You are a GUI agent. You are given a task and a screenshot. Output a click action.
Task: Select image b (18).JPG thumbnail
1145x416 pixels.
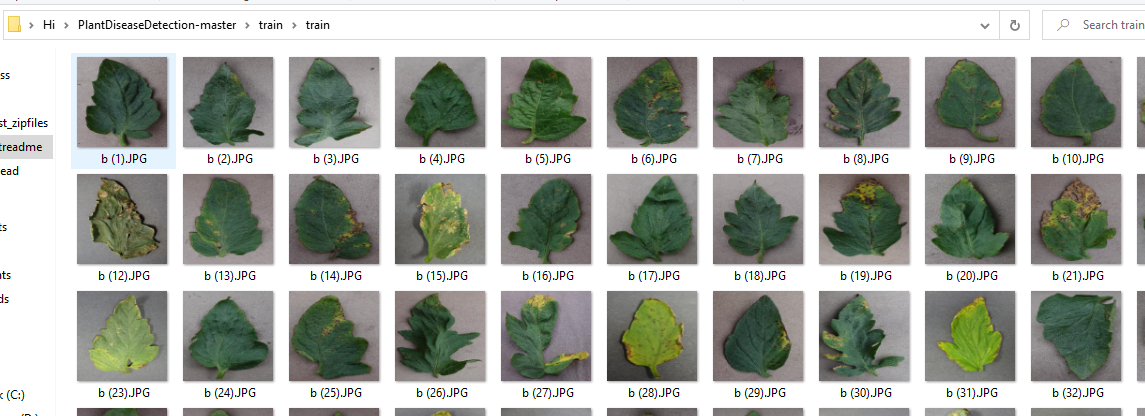[758, 219]
